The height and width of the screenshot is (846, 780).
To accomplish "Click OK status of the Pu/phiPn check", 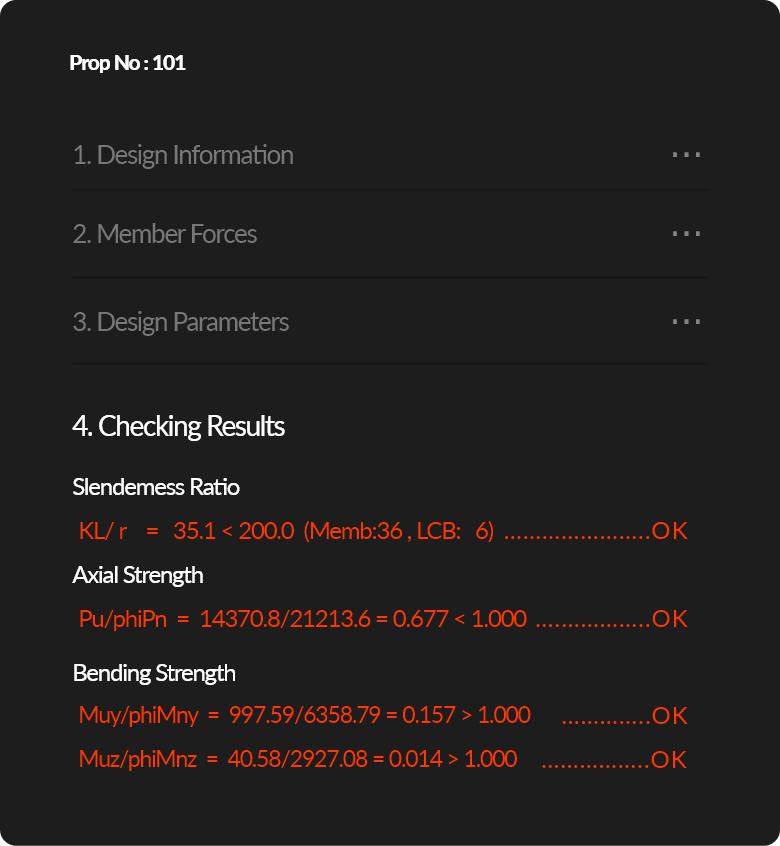I will [x=669, y=619].
